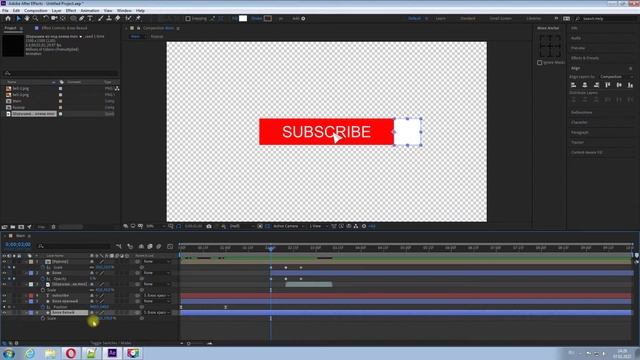This screenshot has width=640, height=360.
Task: Enable the Snapping checkbox
Action: point(188,18)
